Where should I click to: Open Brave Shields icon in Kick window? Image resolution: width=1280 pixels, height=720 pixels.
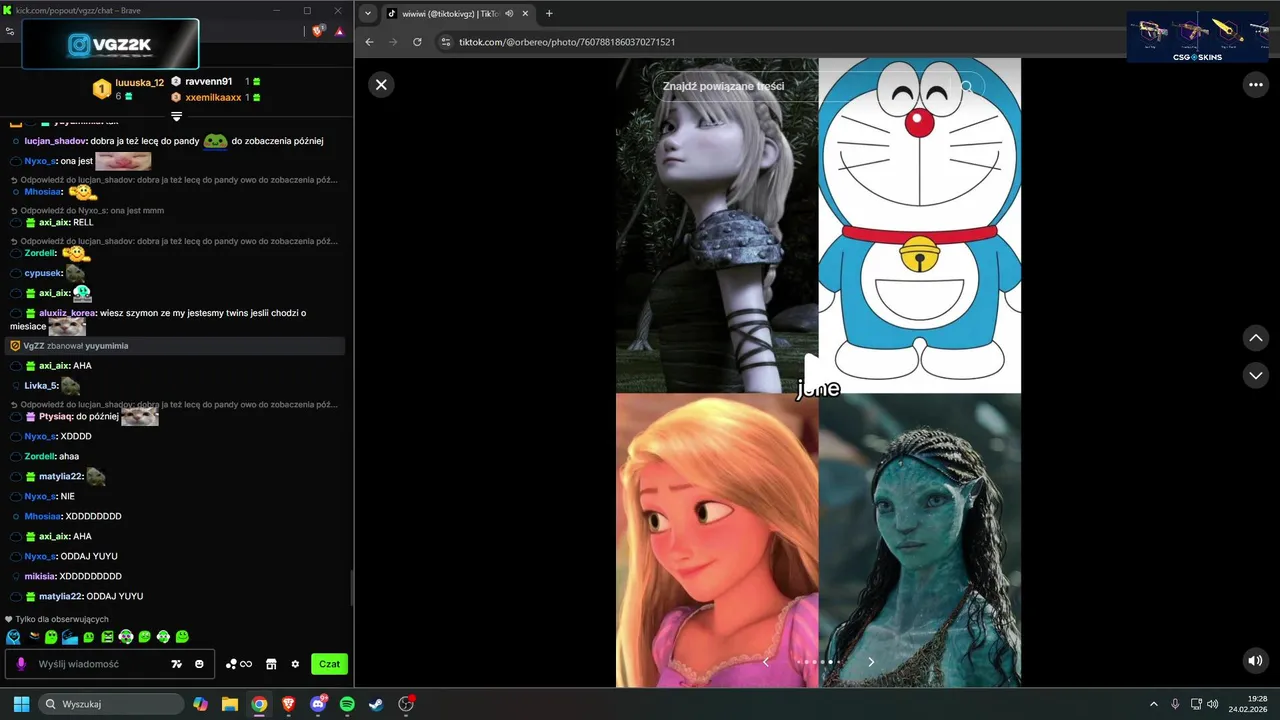319,31
